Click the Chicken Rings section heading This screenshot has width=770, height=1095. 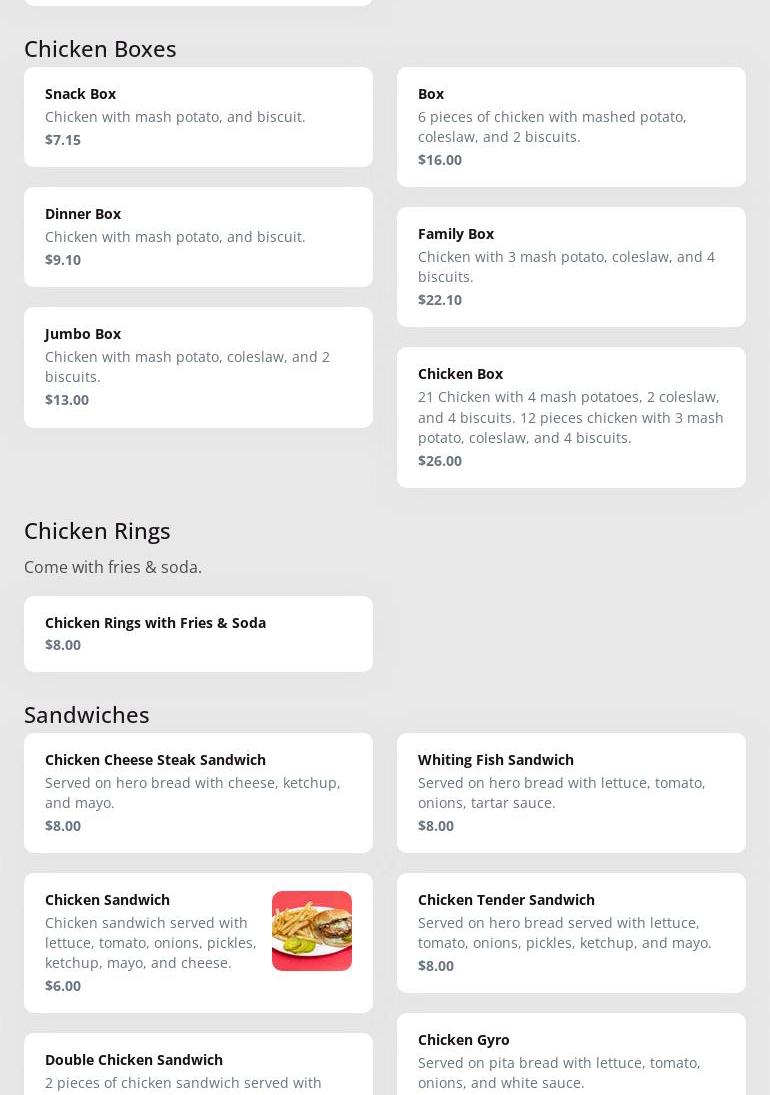click(x=97, y=530)
